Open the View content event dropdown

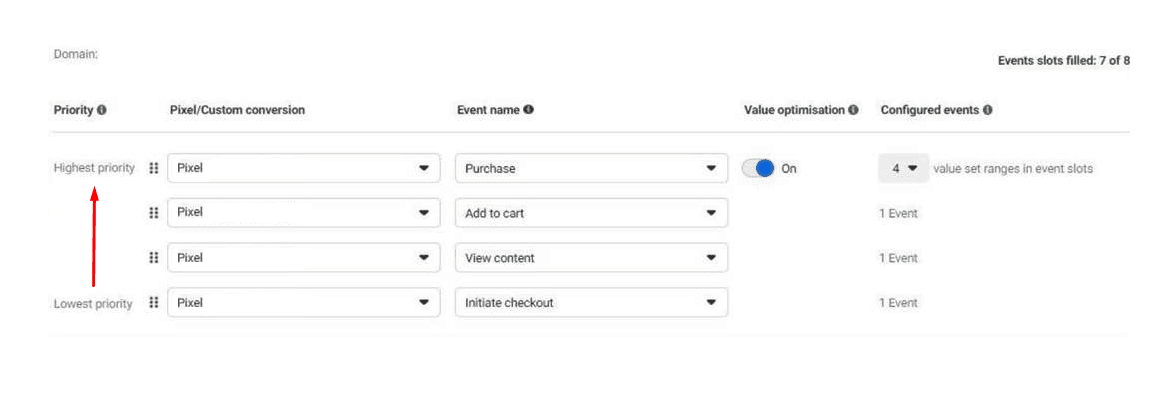591,257
